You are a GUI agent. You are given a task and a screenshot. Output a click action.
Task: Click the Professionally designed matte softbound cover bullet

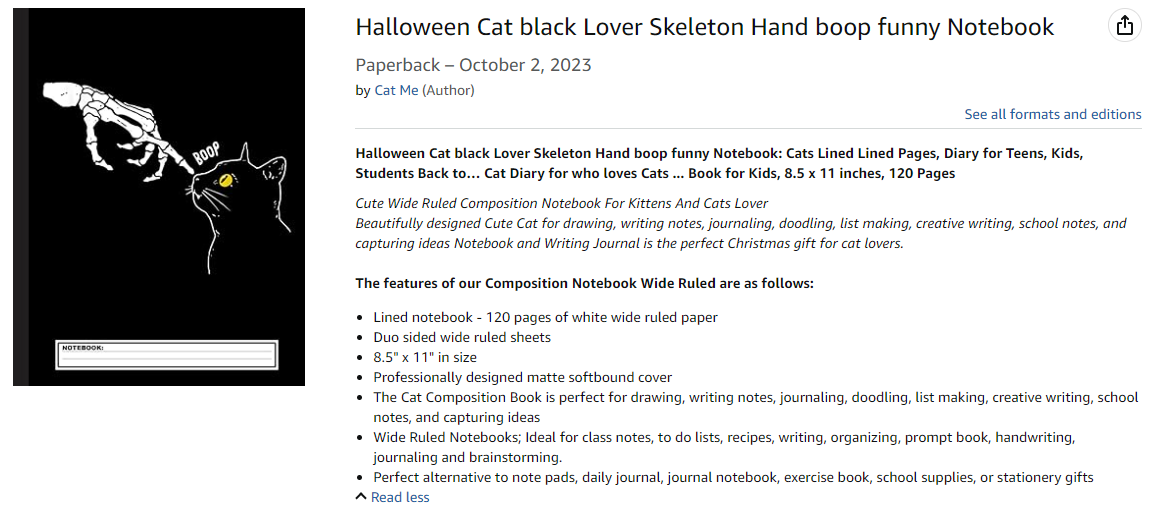pyautogui.click(x=523, y=377)
